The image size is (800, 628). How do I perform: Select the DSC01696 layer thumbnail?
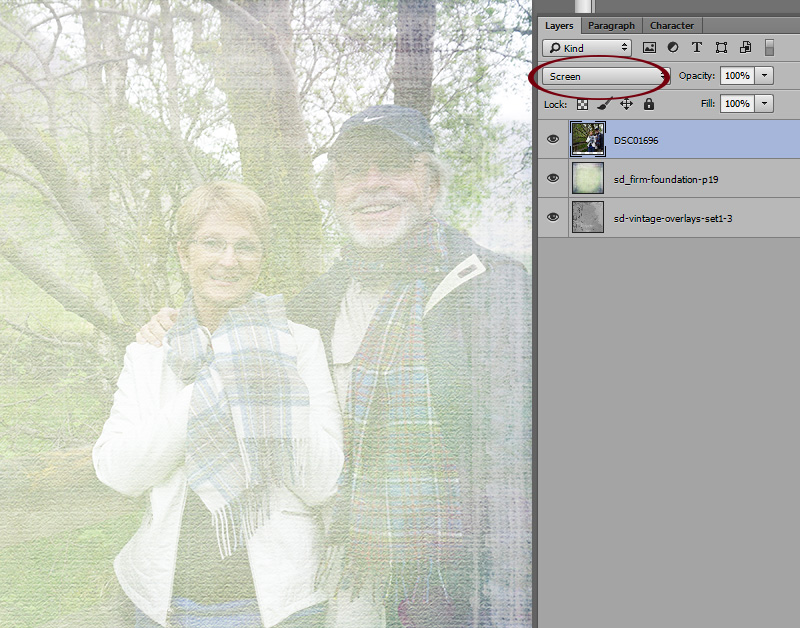tap(588, 139)
